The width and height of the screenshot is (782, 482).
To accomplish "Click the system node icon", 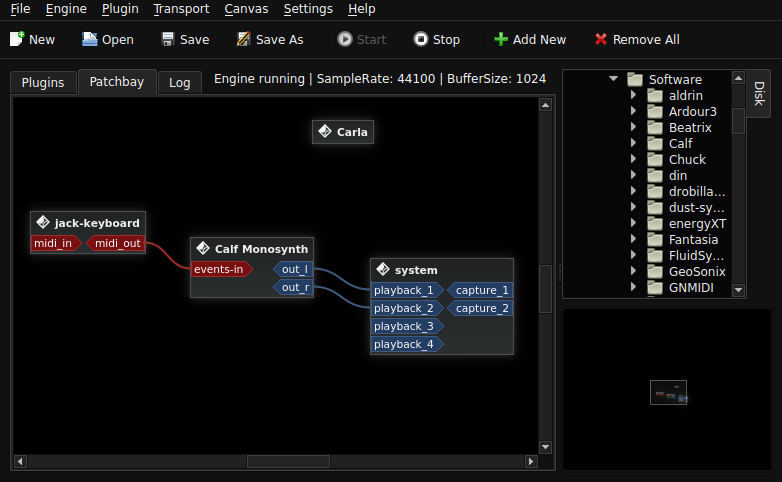I will coord(383,269).
